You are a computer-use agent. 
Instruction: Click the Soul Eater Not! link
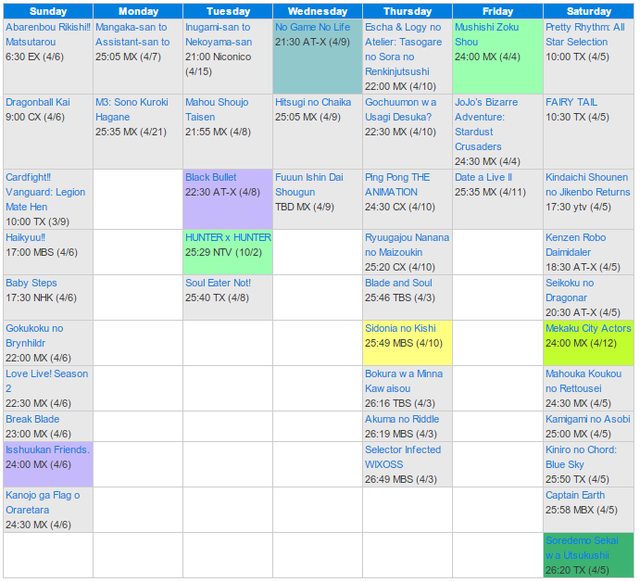click(218, 283)
